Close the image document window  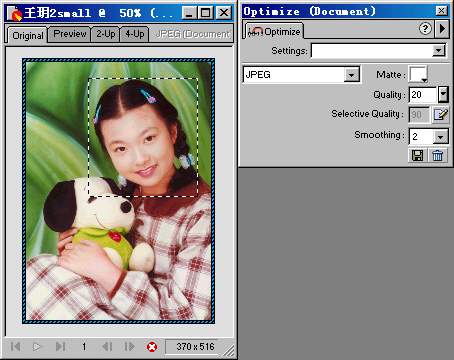tap(224, 13)
